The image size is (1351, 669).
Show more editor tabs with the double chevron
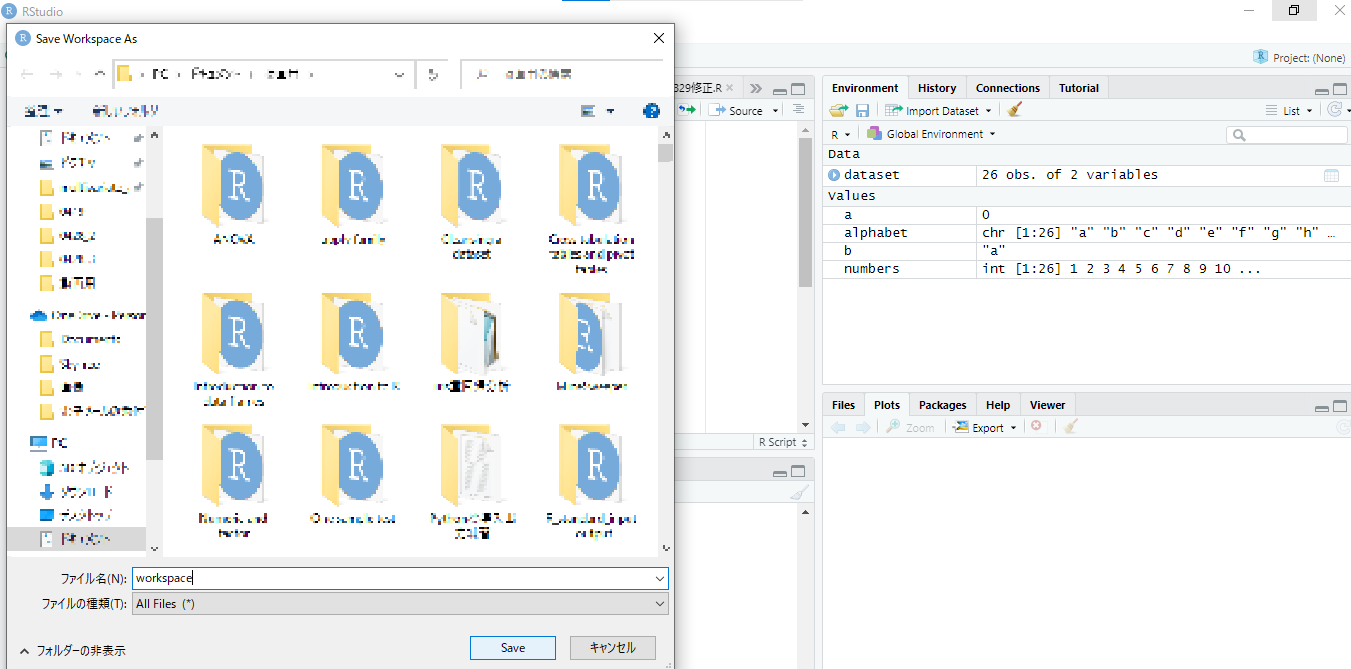[x=755, y=88]
